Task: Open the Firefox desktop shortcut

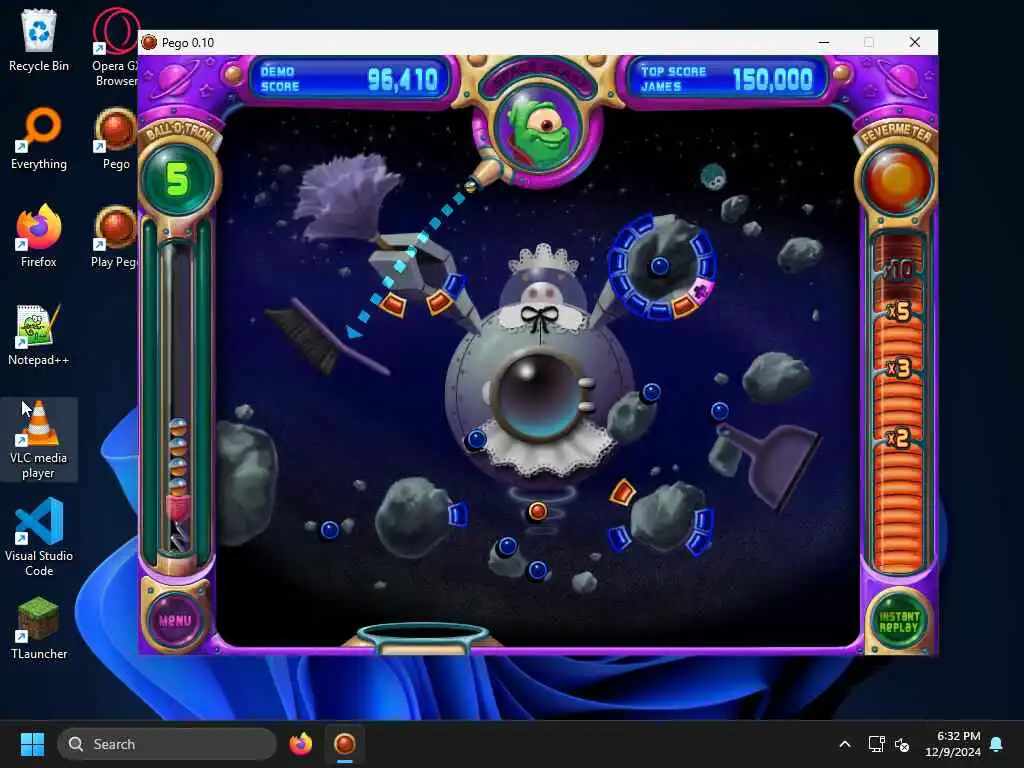Action: (39, 236)
